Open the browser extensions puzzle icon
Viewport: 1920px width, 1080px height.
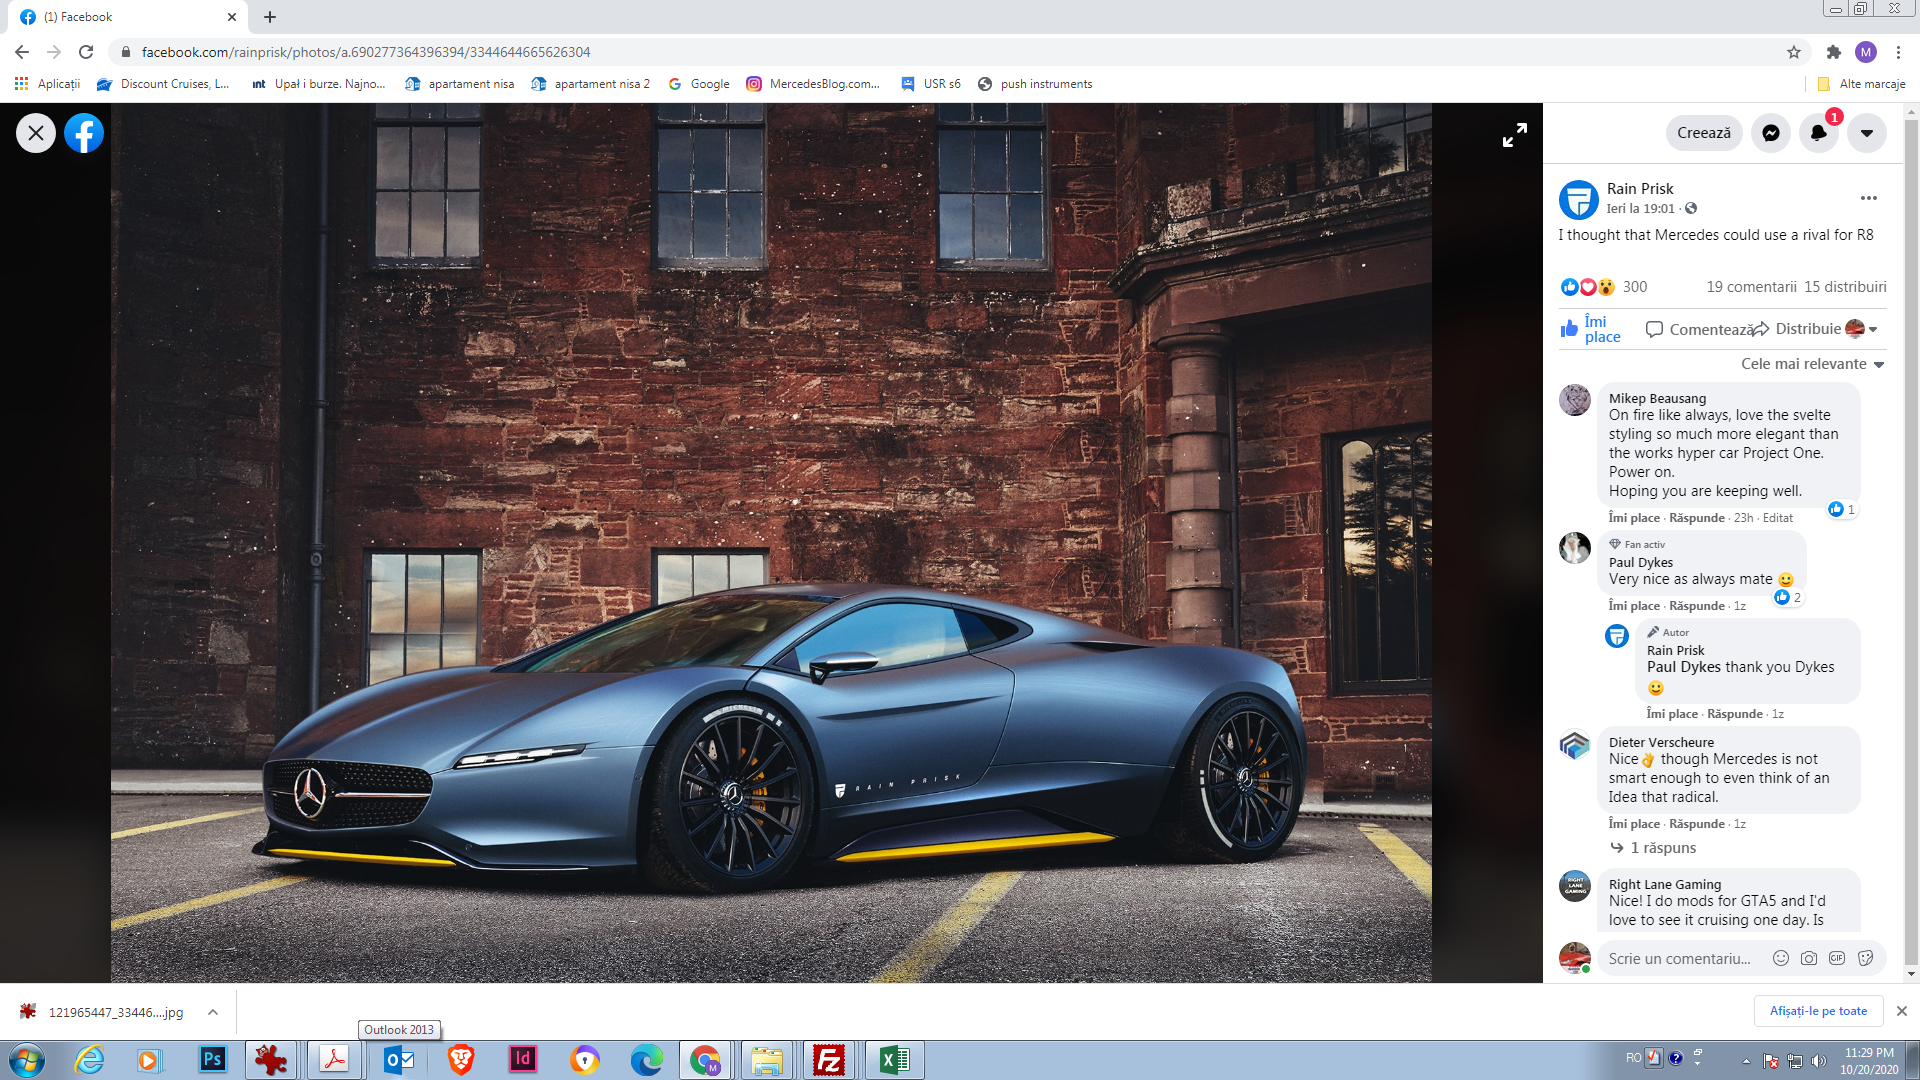point(1833,52)
